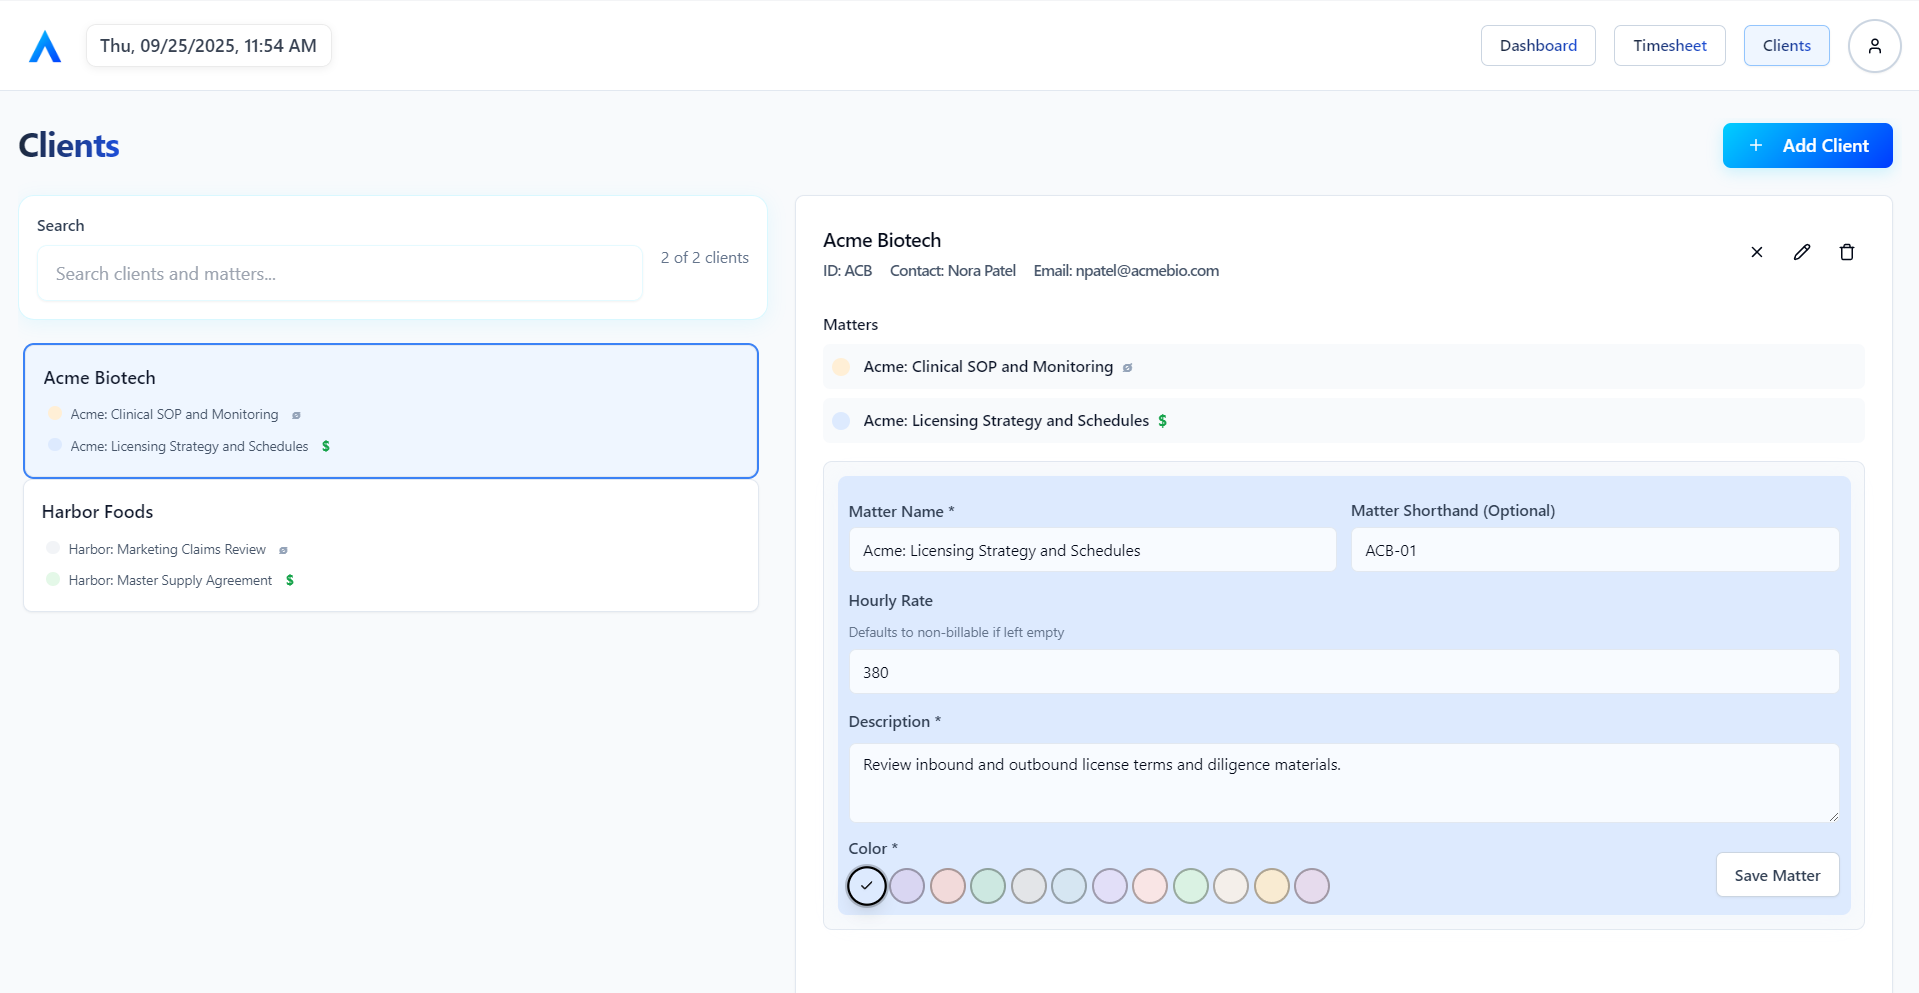This screenshot has width=1919, height=993.
Task: Switch to the Timesheet tab
Action: coord(1668,45)
